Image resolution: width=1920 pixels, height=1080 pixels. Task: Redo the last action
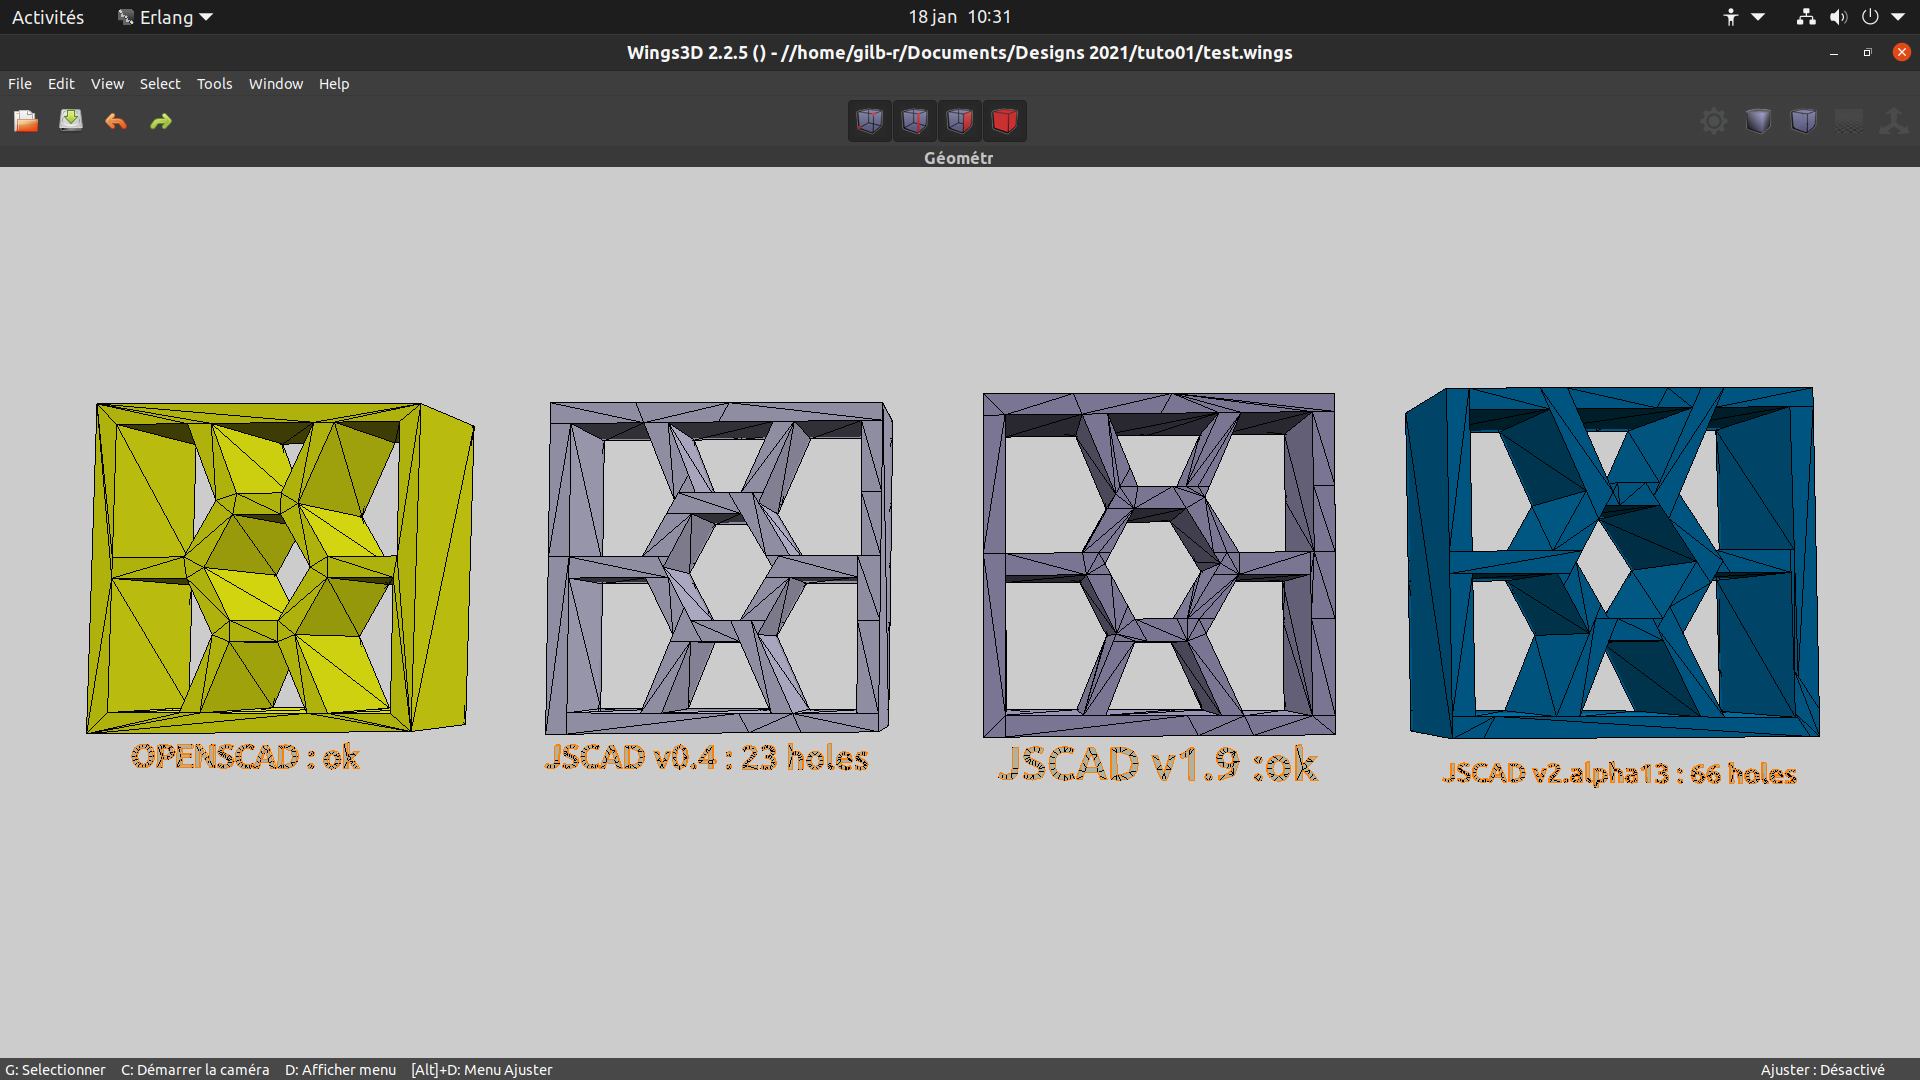coord(160,120)
